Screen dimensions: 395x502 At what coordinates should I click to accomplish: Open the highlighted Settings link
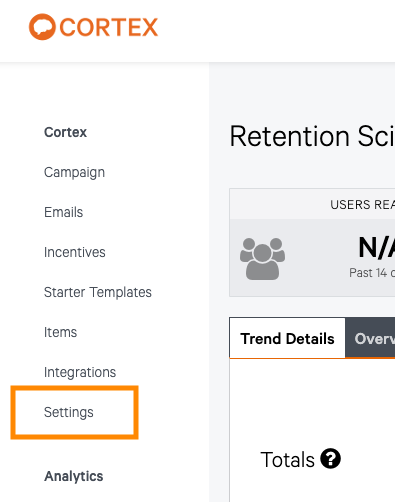[x=69, y=412]
